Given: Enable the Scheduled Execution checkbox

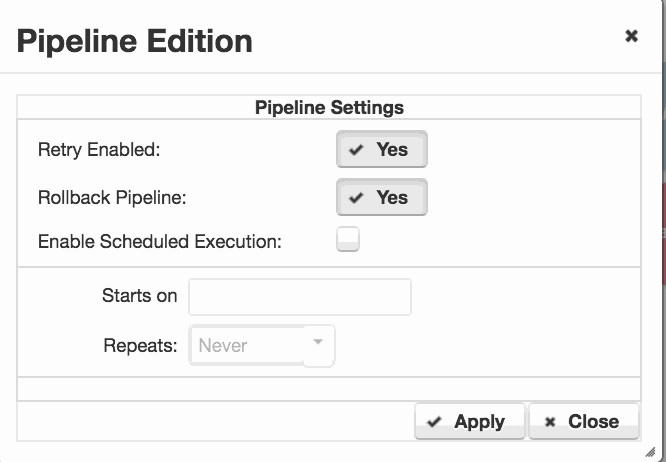Looking at the screenshot, I should [x=348, y=239].
